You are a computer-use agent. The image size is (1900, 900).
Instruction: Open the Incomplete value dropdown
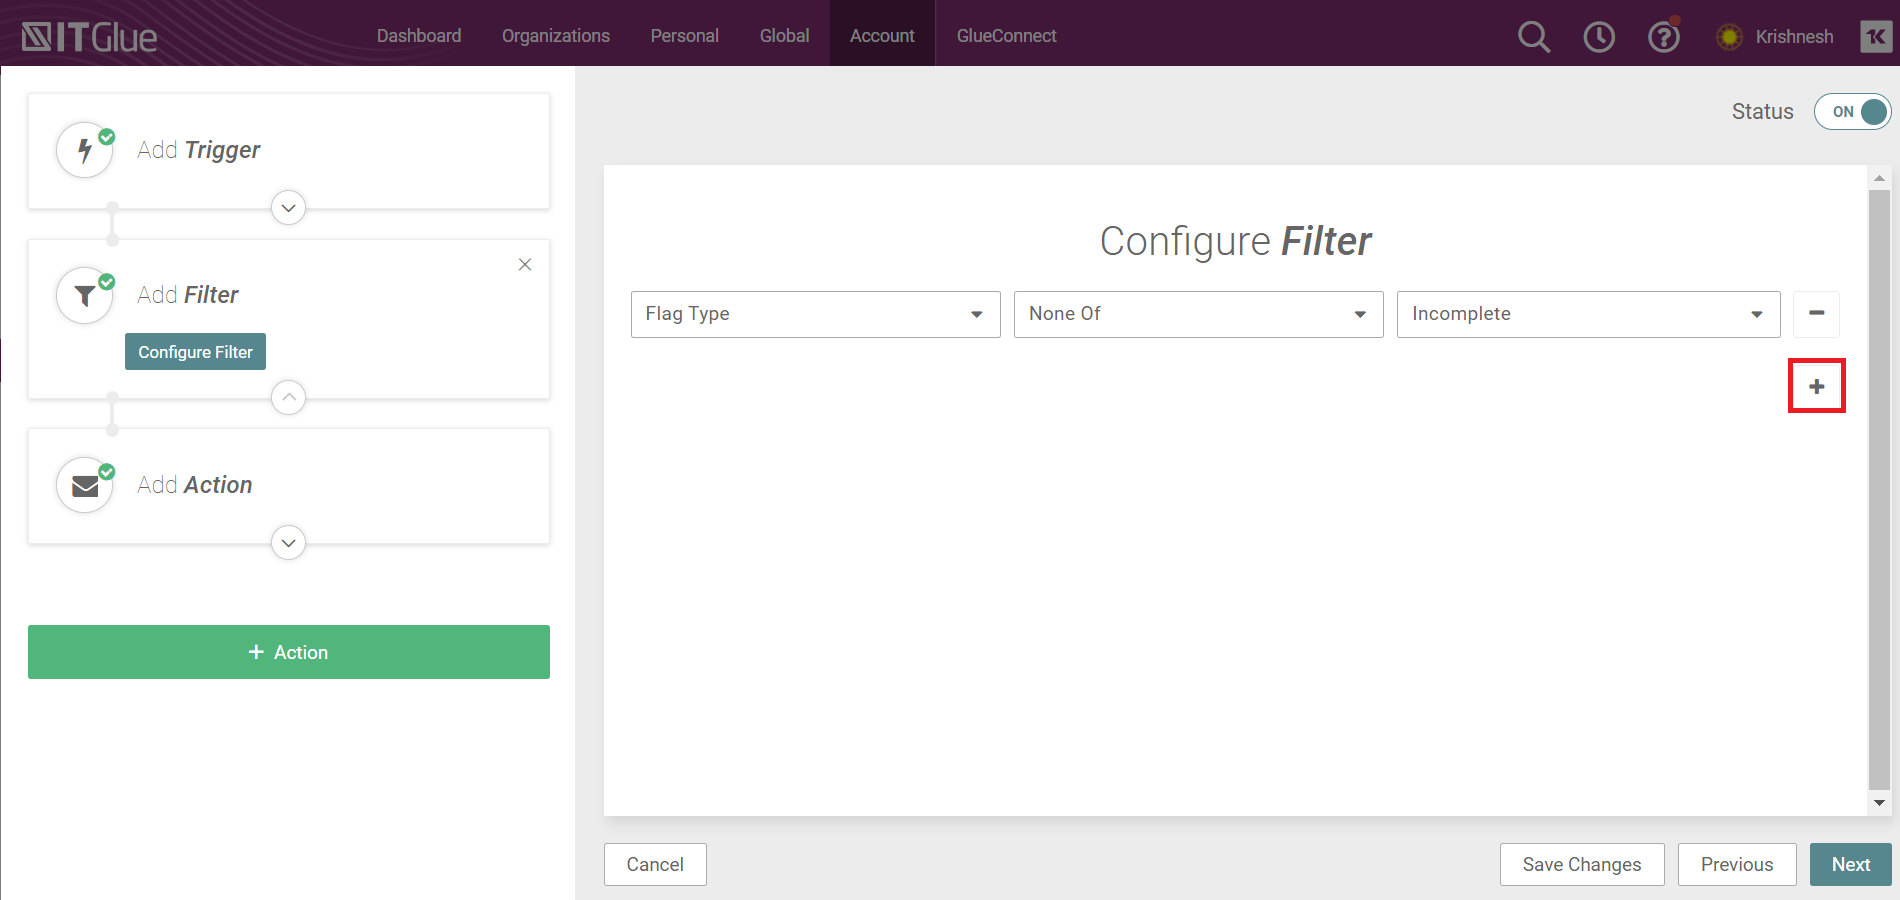coord(1589,314)
